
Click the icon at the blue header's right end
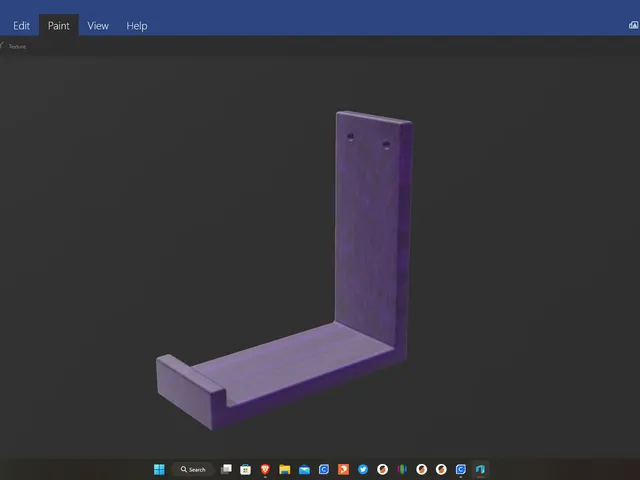pyautogui.click(x=633, y=25)
